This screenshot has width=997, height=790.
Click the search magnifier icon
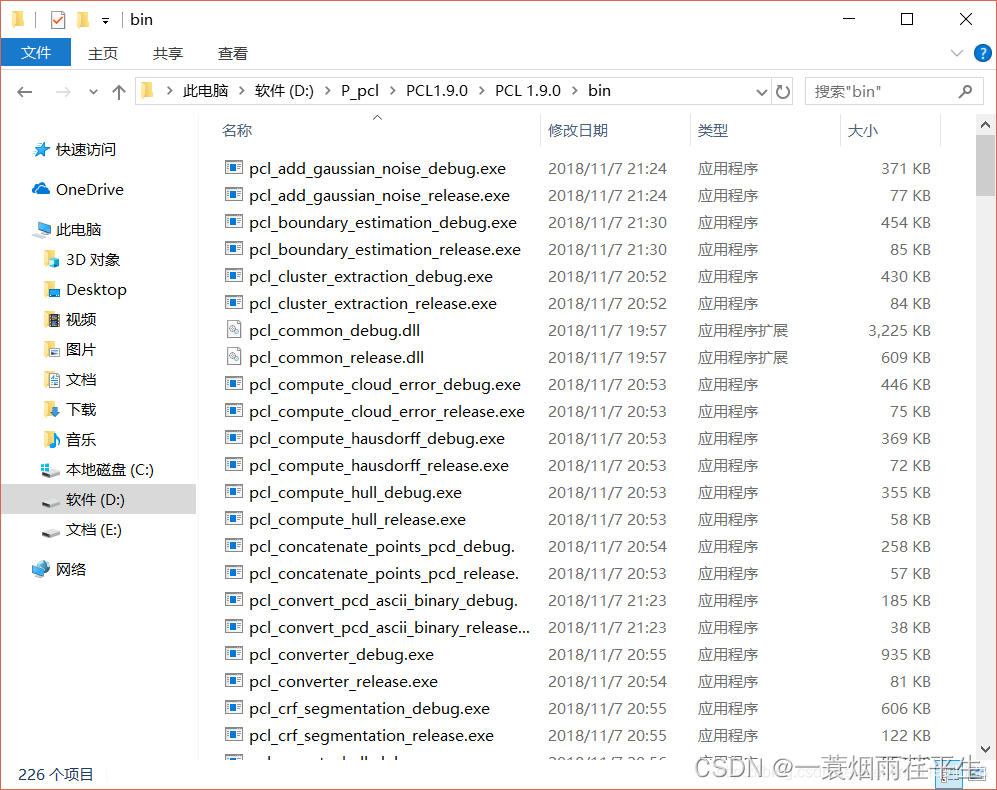tap(965, 92)
